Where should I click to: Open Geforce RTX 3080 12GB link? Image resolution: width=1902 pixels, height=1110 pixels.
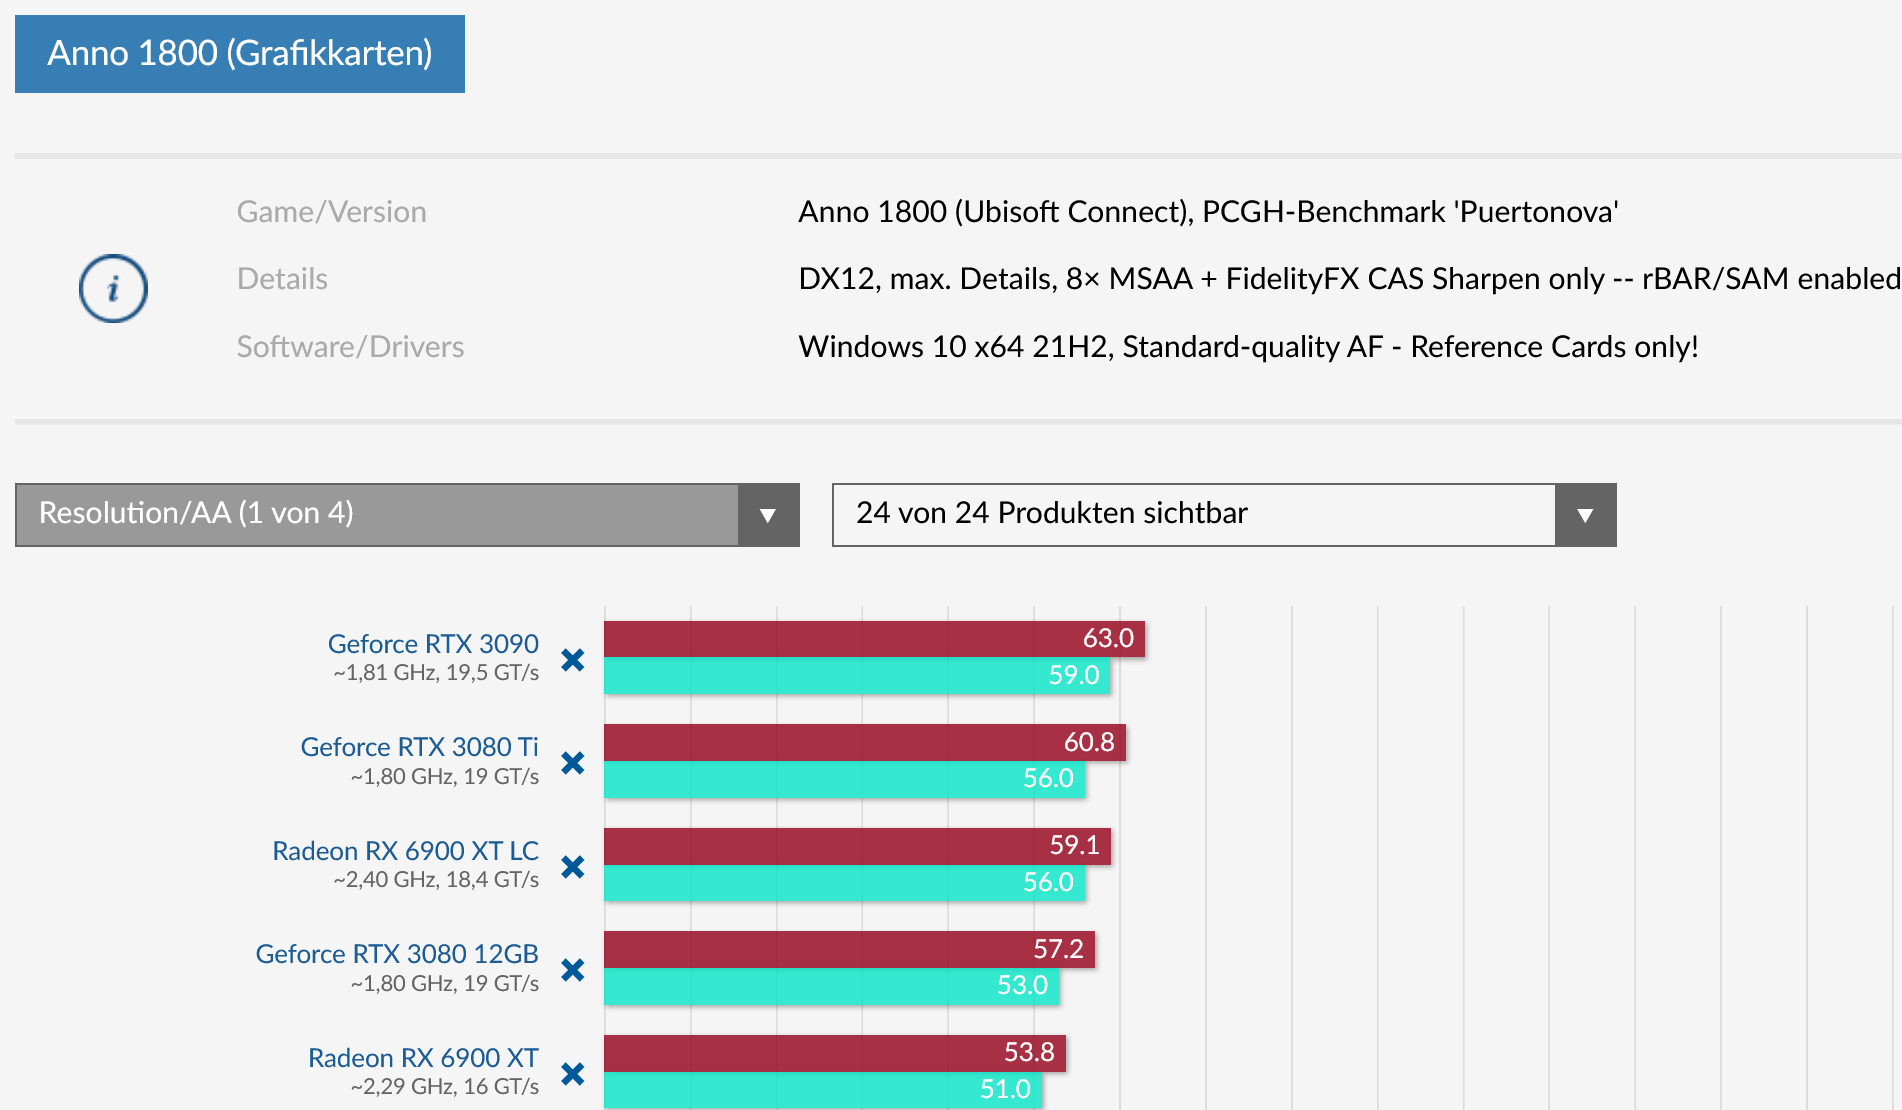[x=397, y=954]
